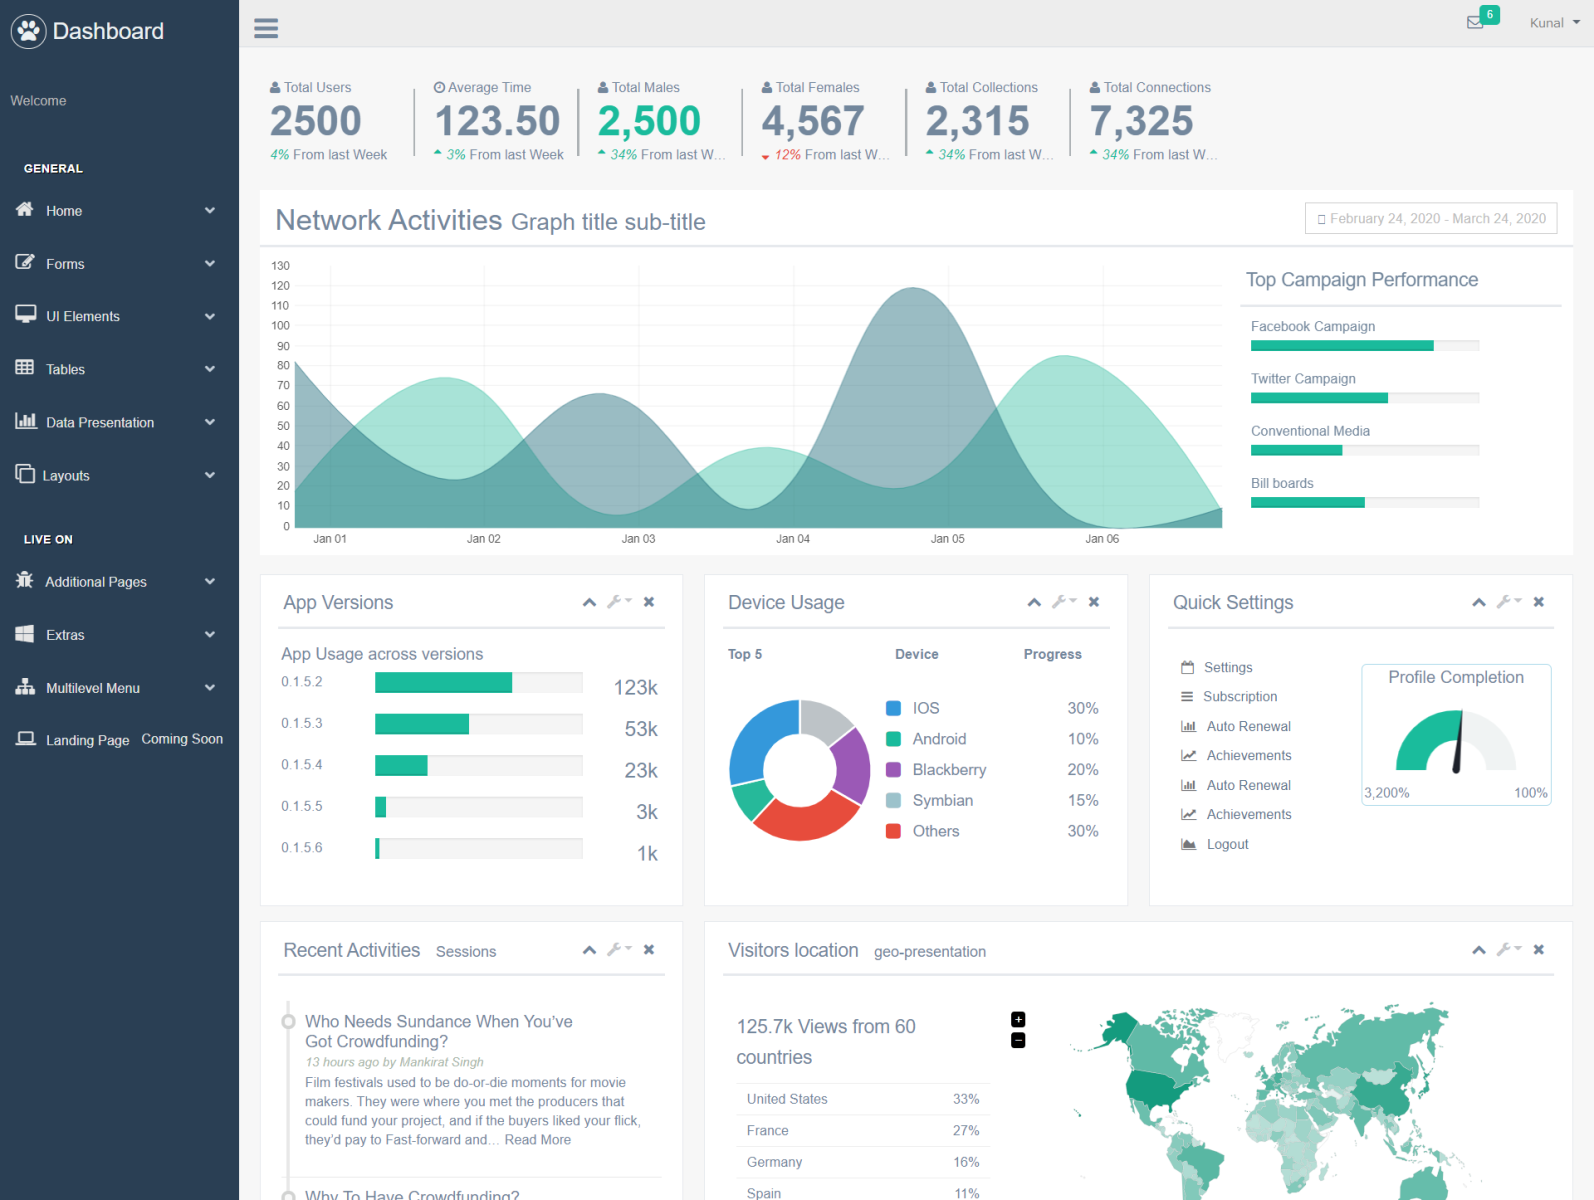Click the Settings clipboard icon in Quick Settings

tap(1188, 667)
